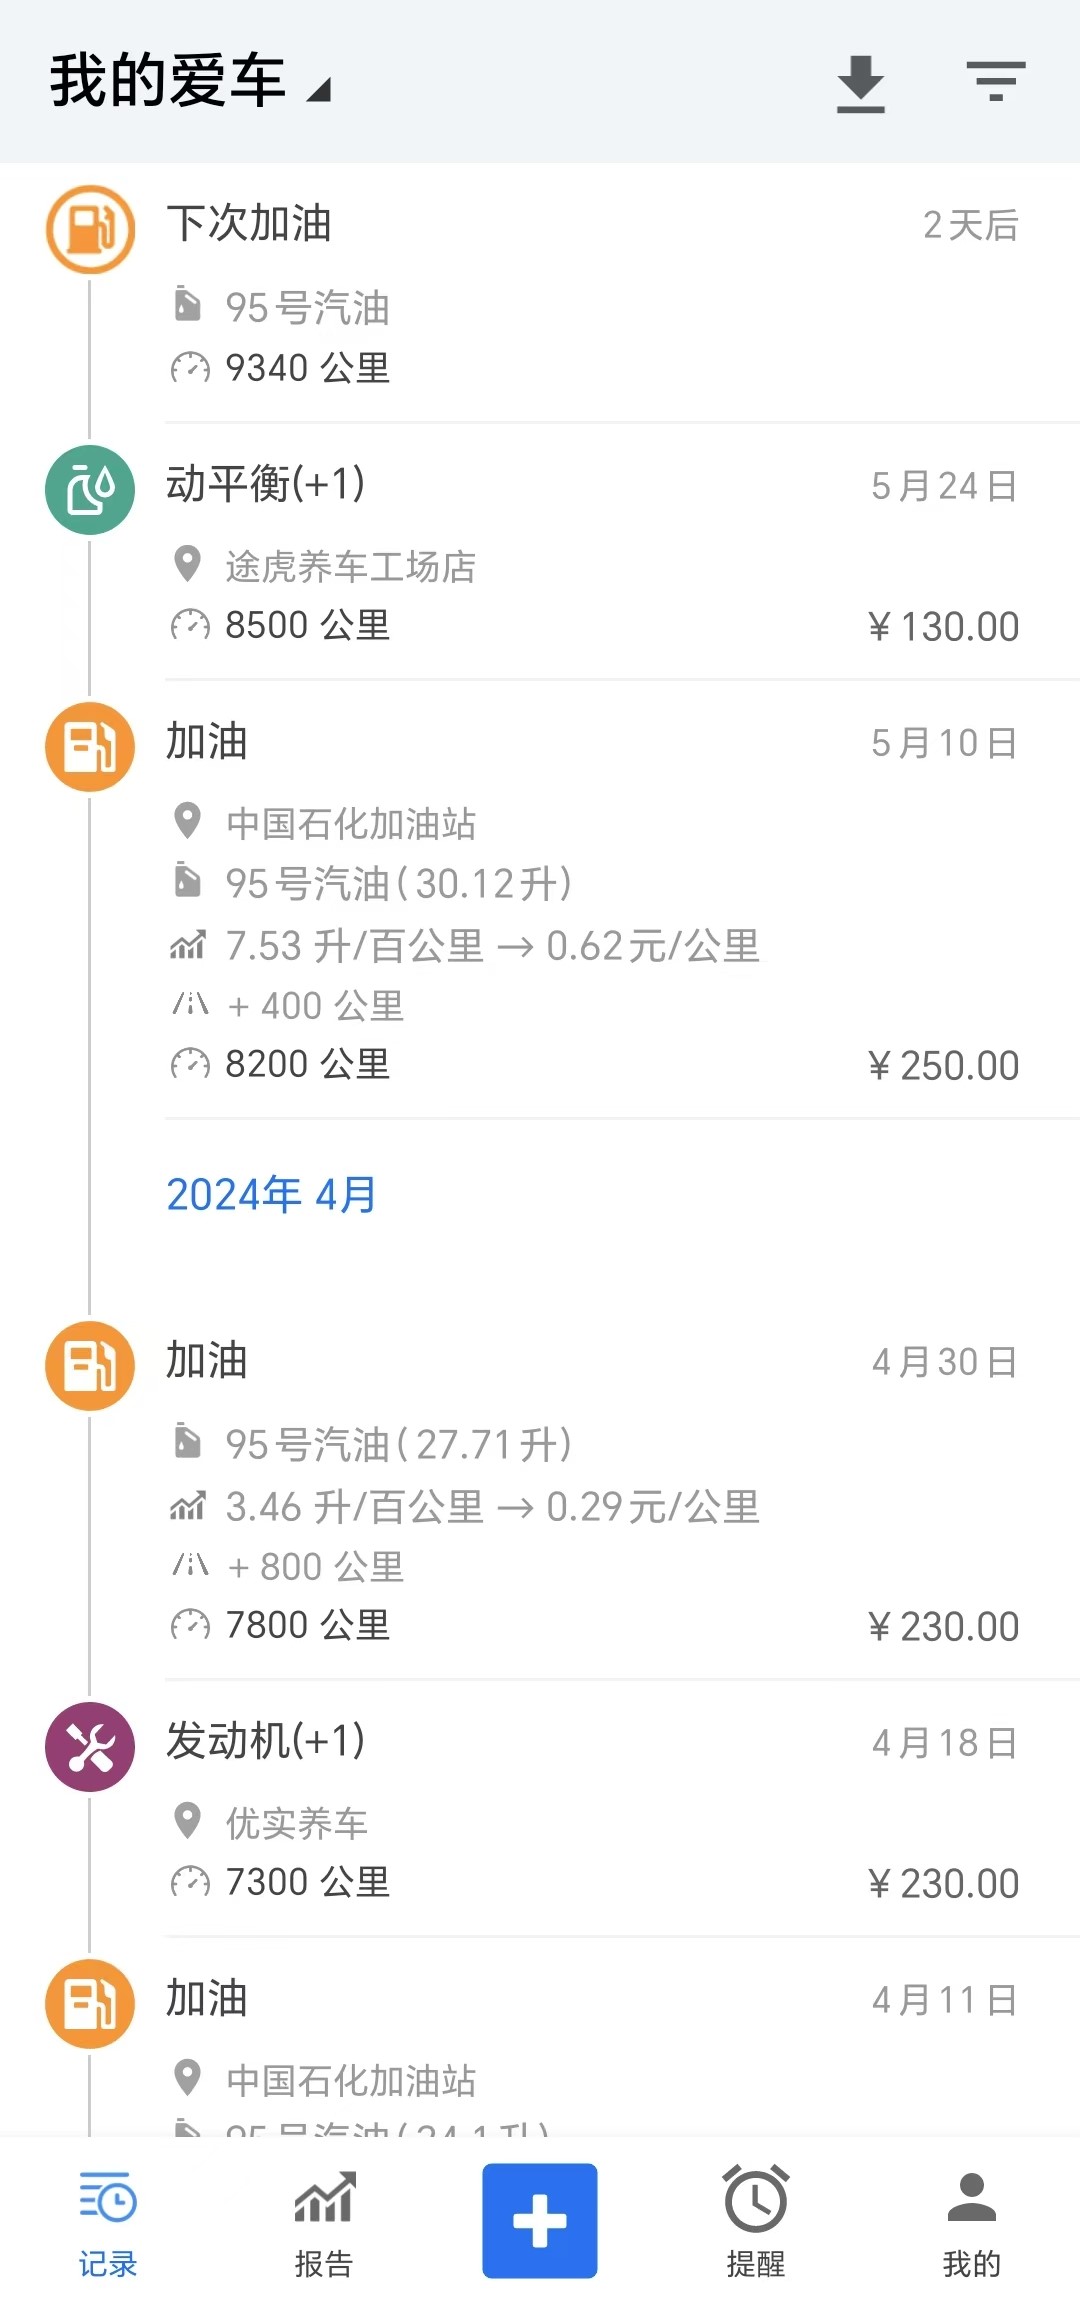The height and width of the screenshot is (2305, 1080).
Task: Open the 途虎养车工场店 location entry
Action: (x=350, y=566)
